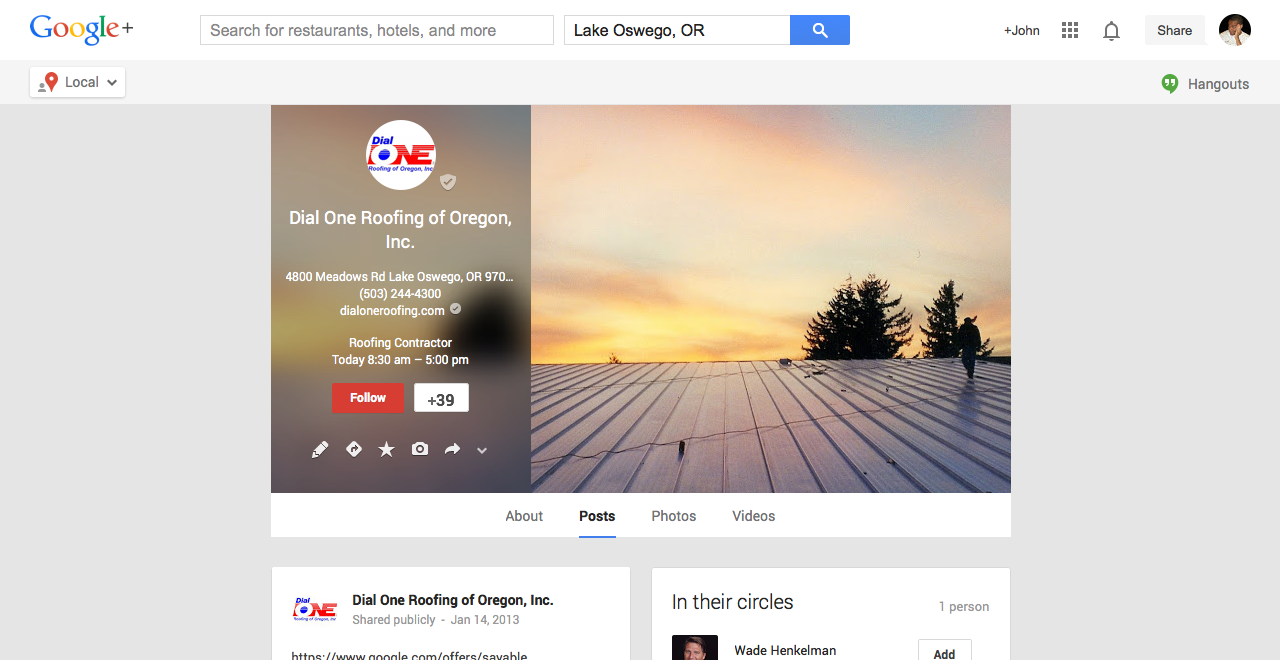Click the camera upload photo icon
This screenshot has height=660, width=1280.
[x=420, y=449]
